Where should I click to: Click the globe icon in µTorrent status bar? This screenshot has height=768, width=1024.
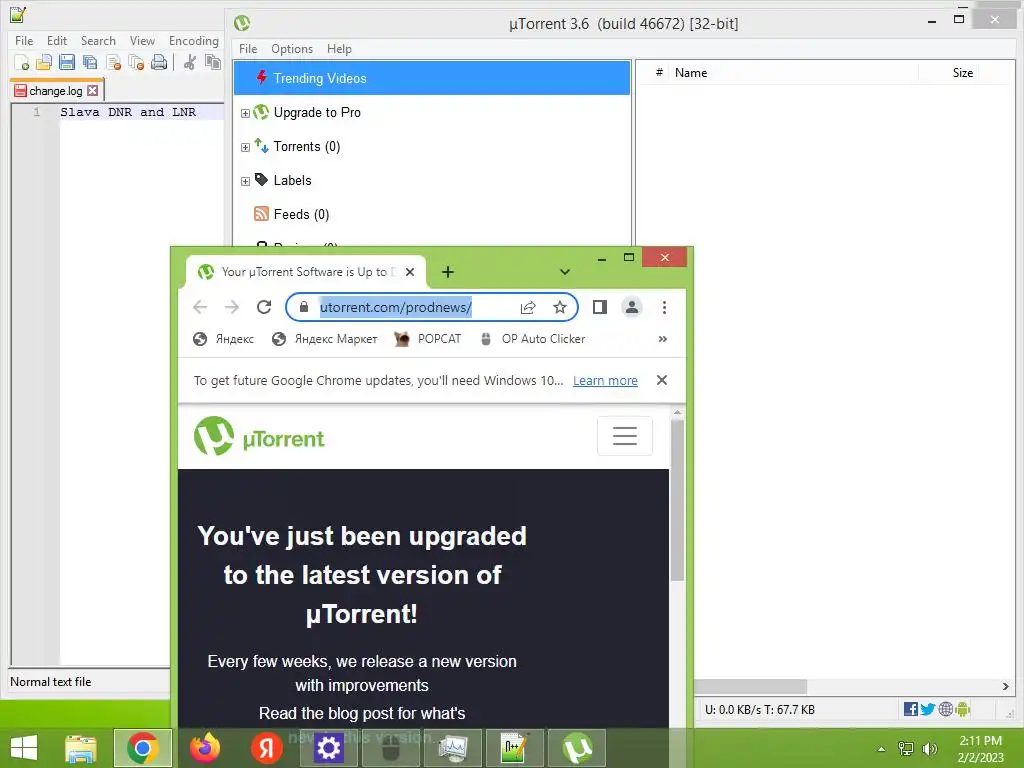click(x=945, y=709)
